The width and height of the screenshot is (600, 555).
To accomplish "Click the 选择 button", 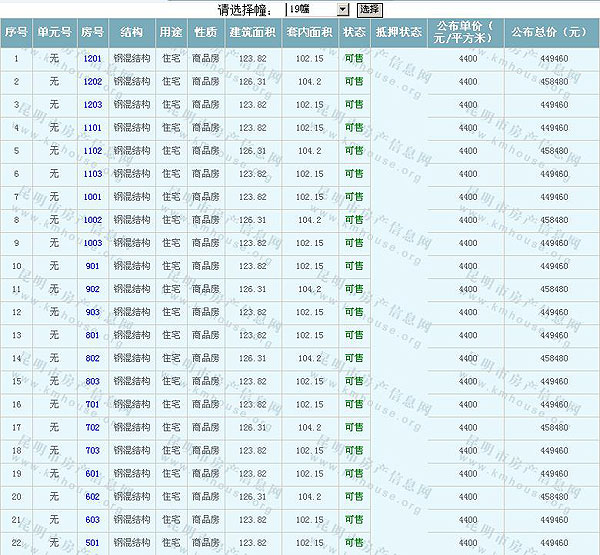I will (x=369, y=9).
